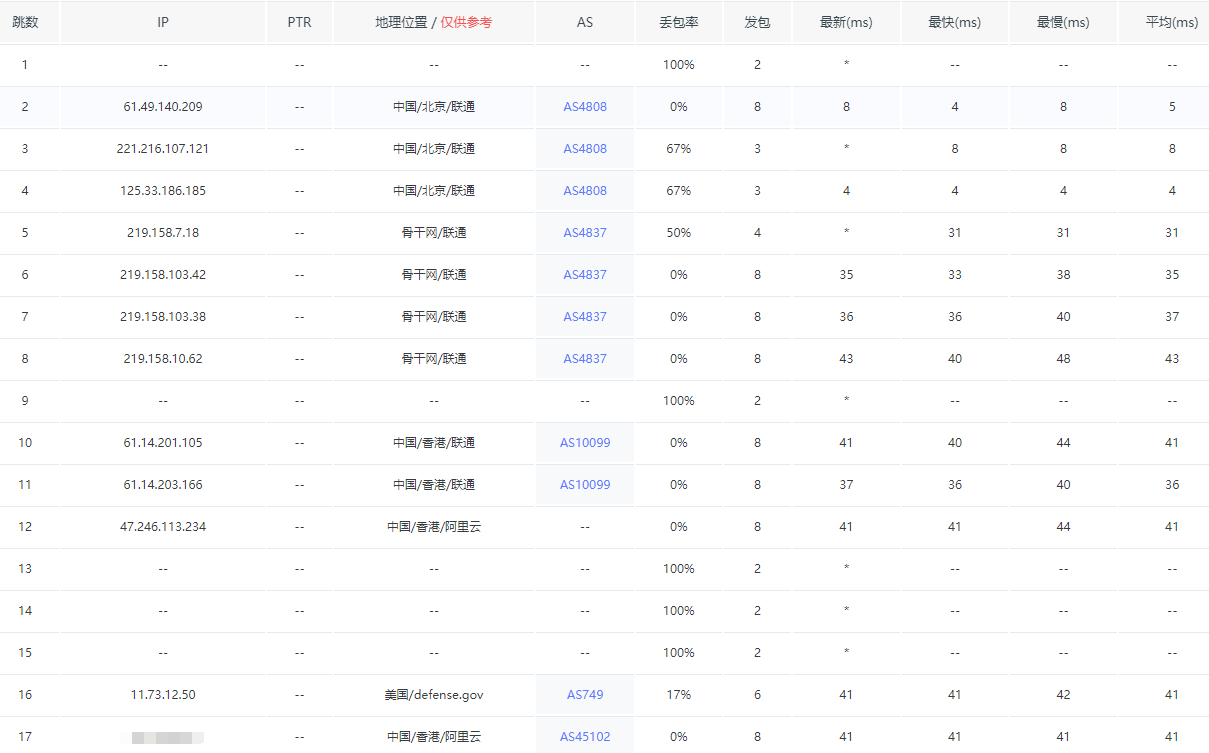Click the AS4808 link for IP 61.49.140.209

(x=585, y=107)
